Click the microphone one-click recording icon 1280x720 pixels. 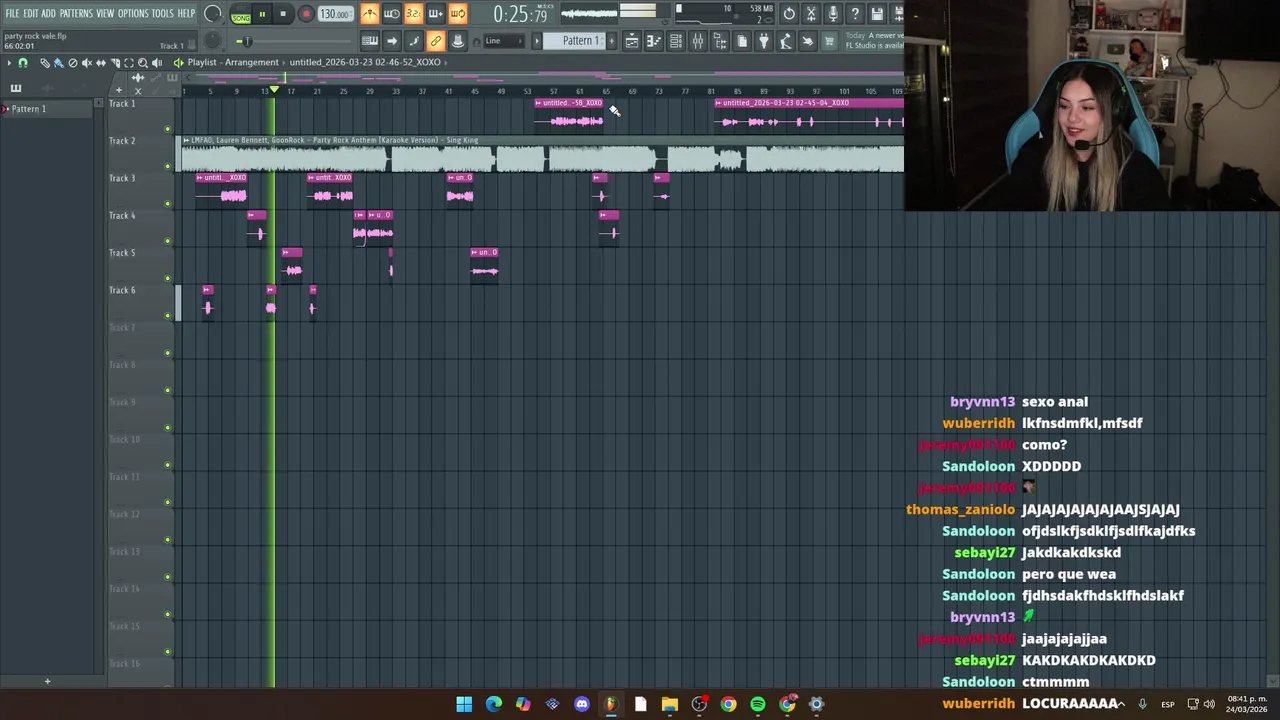[x=833, y=14]
